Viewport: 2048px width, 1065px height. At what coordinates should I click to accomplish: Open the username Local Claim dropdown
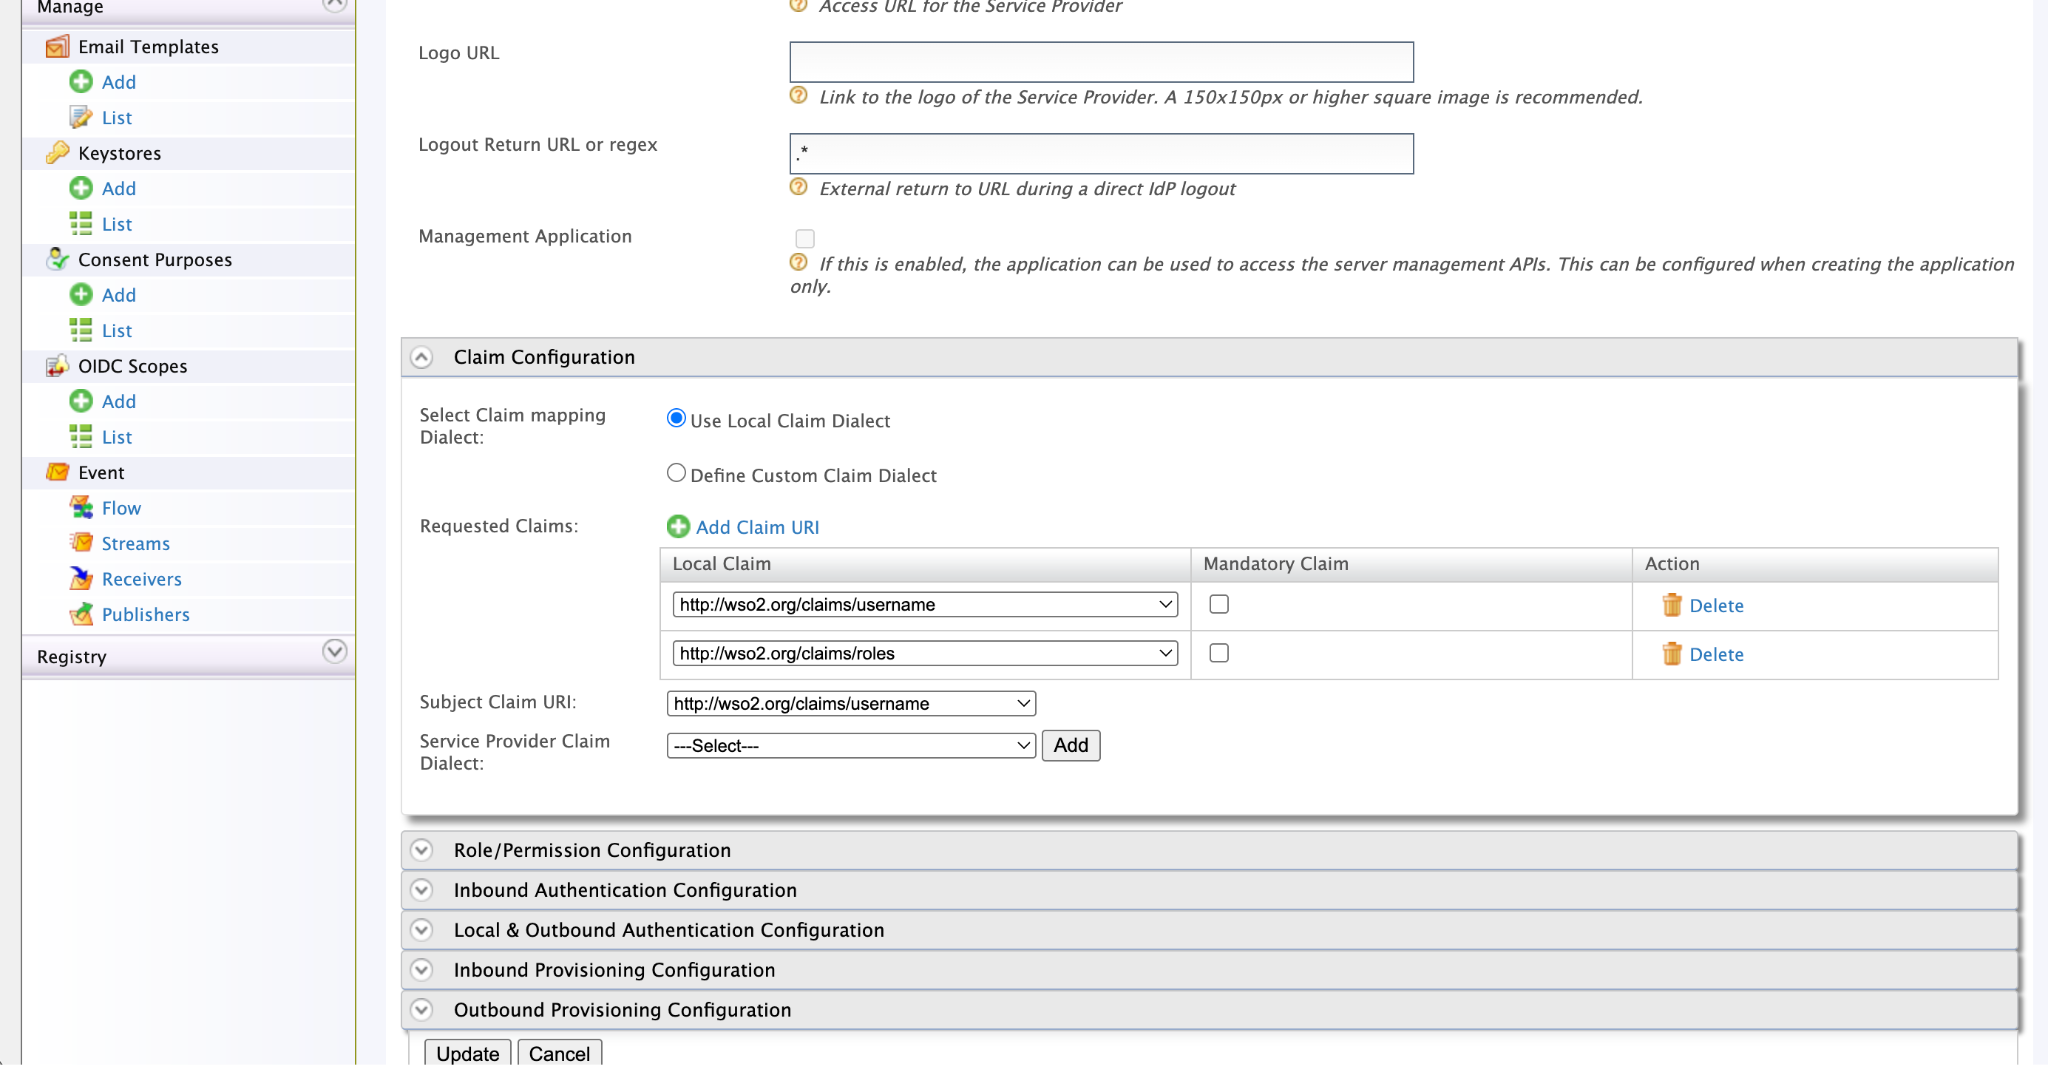pos(925,604)
